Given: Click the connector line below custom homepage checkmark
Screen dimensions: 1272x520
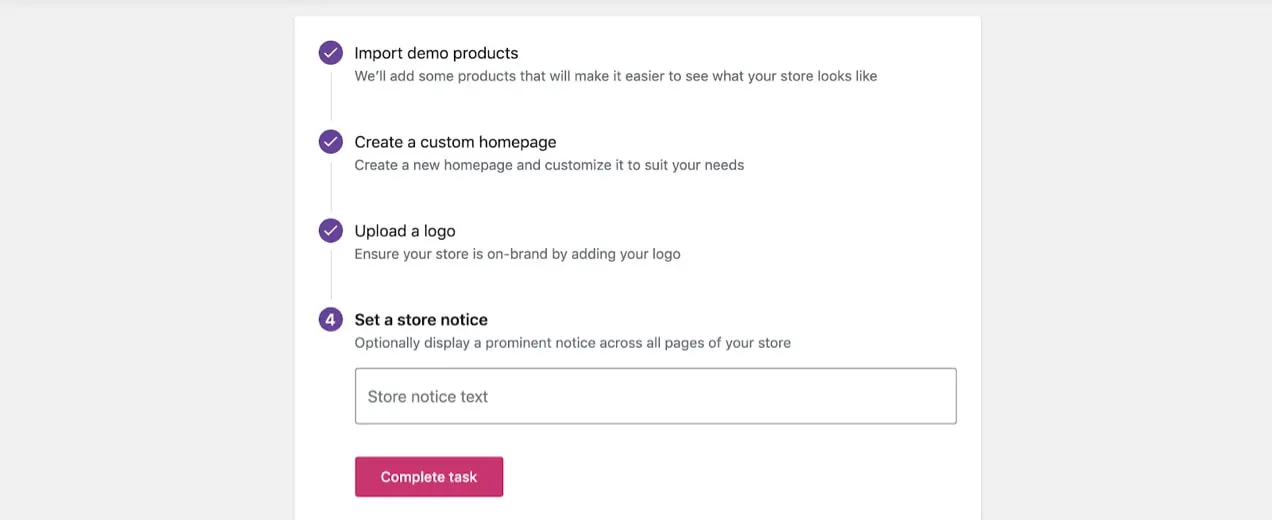Looking at the screenshot, I should click(330, 183).
